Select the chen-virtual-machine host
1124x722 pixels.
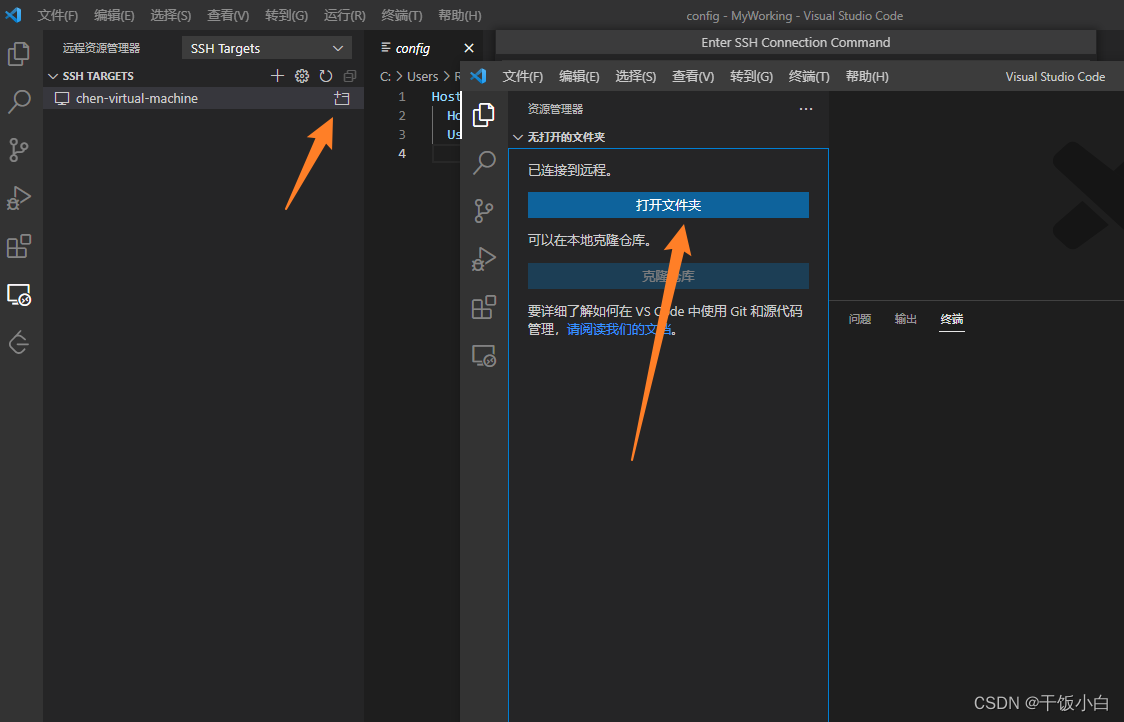[204, 98]
